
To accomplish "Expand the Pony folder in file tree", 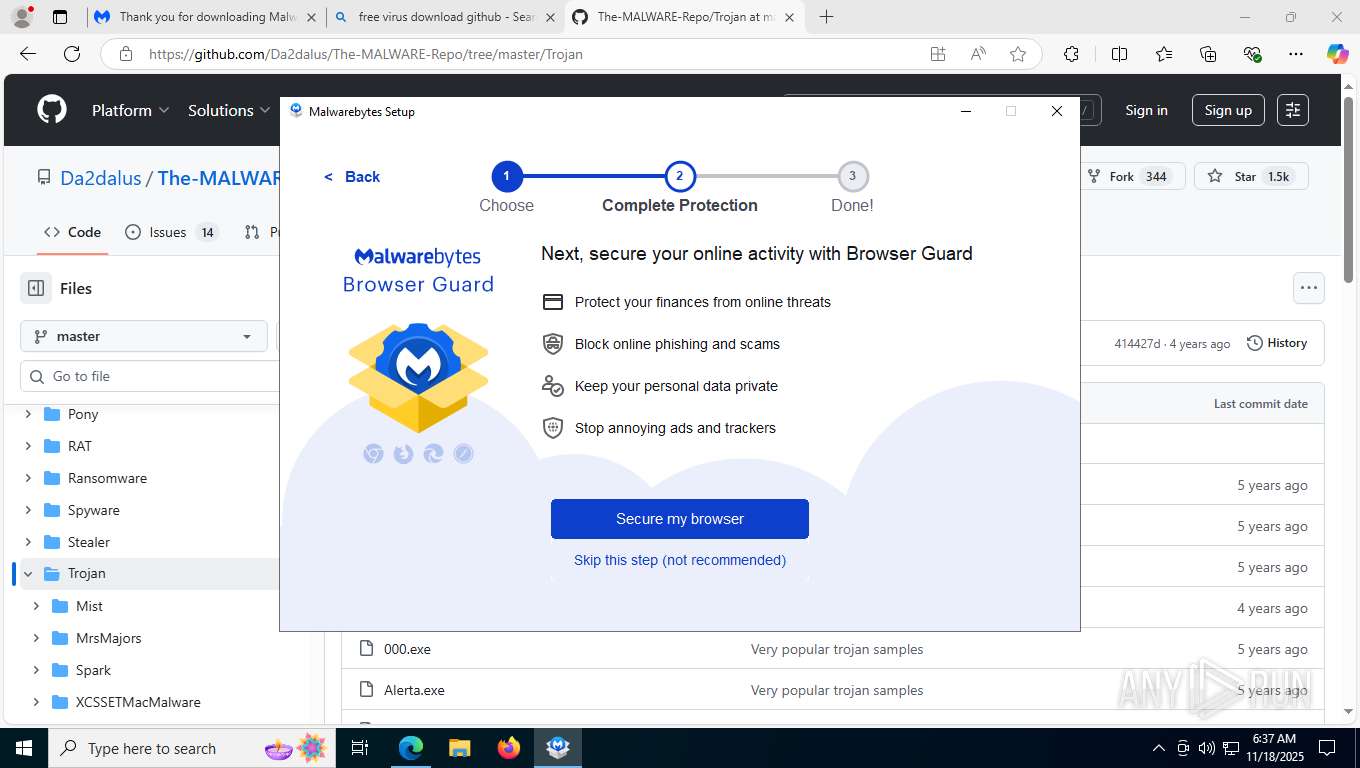I will click(x=28, y=414).
